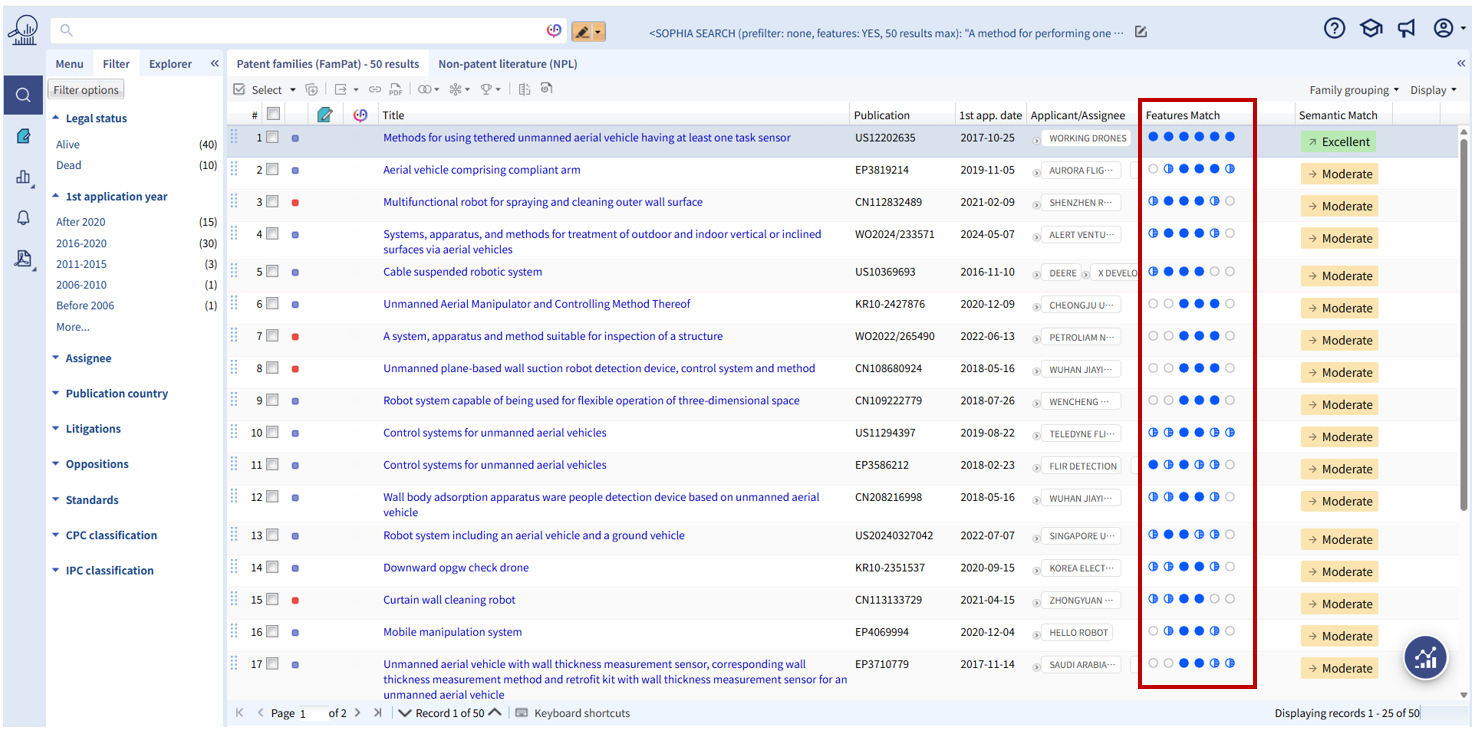The image size is (1473, 731).
Task: Click the Filter options button
Action: [x=86, y=90]
